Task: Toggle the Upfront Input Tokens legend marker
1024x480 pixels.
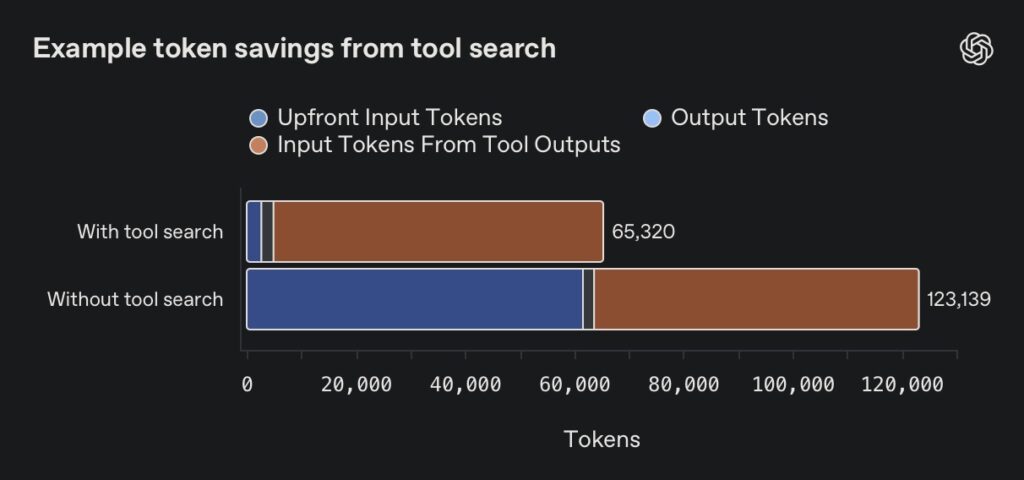Action: 259,118
